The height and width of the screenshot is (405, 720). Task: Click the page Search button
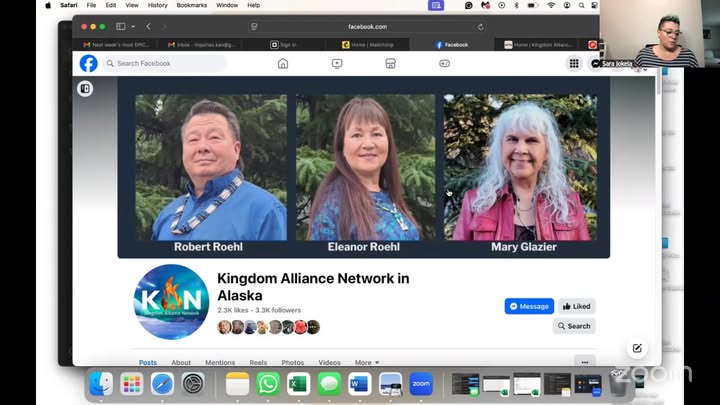574,326
